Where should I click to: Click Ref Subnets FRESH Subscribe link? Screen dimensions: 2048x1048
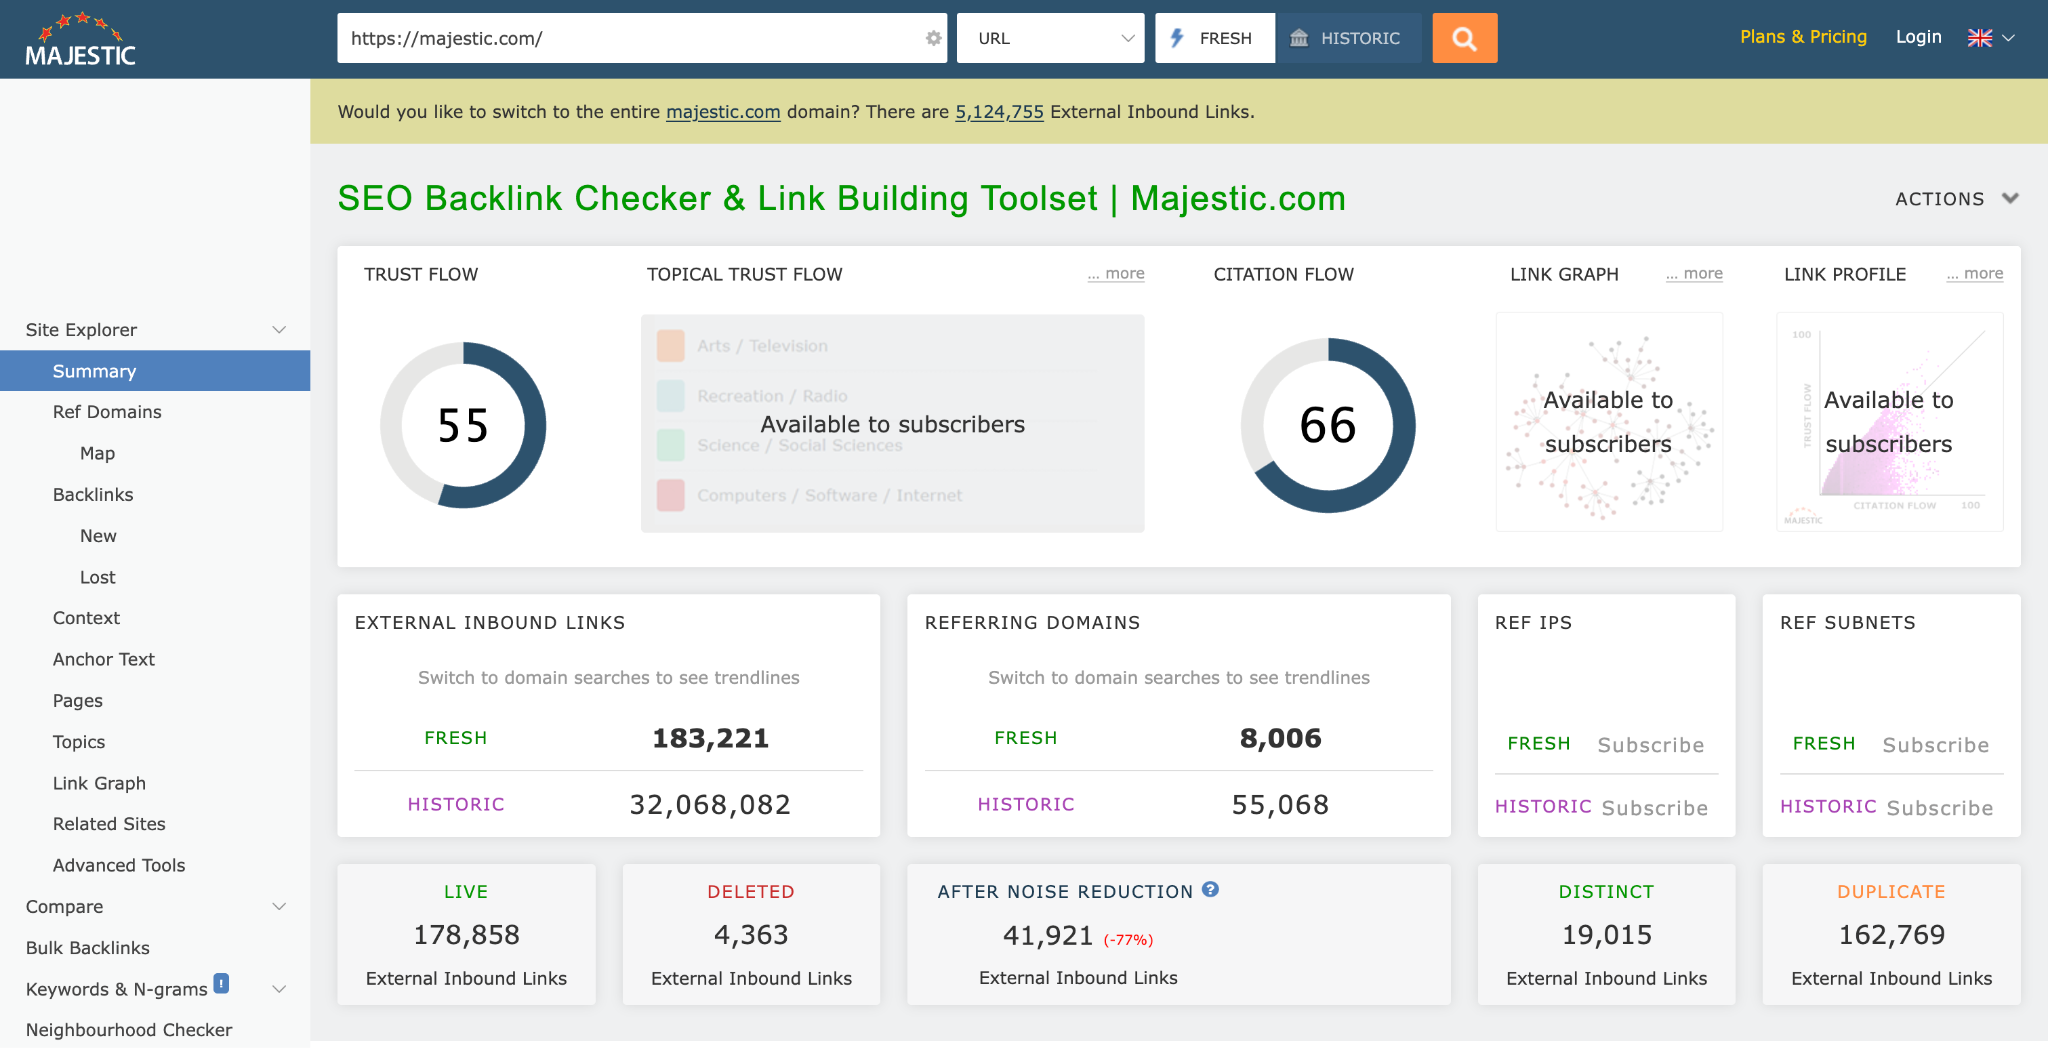click(x=1936, y=745)
